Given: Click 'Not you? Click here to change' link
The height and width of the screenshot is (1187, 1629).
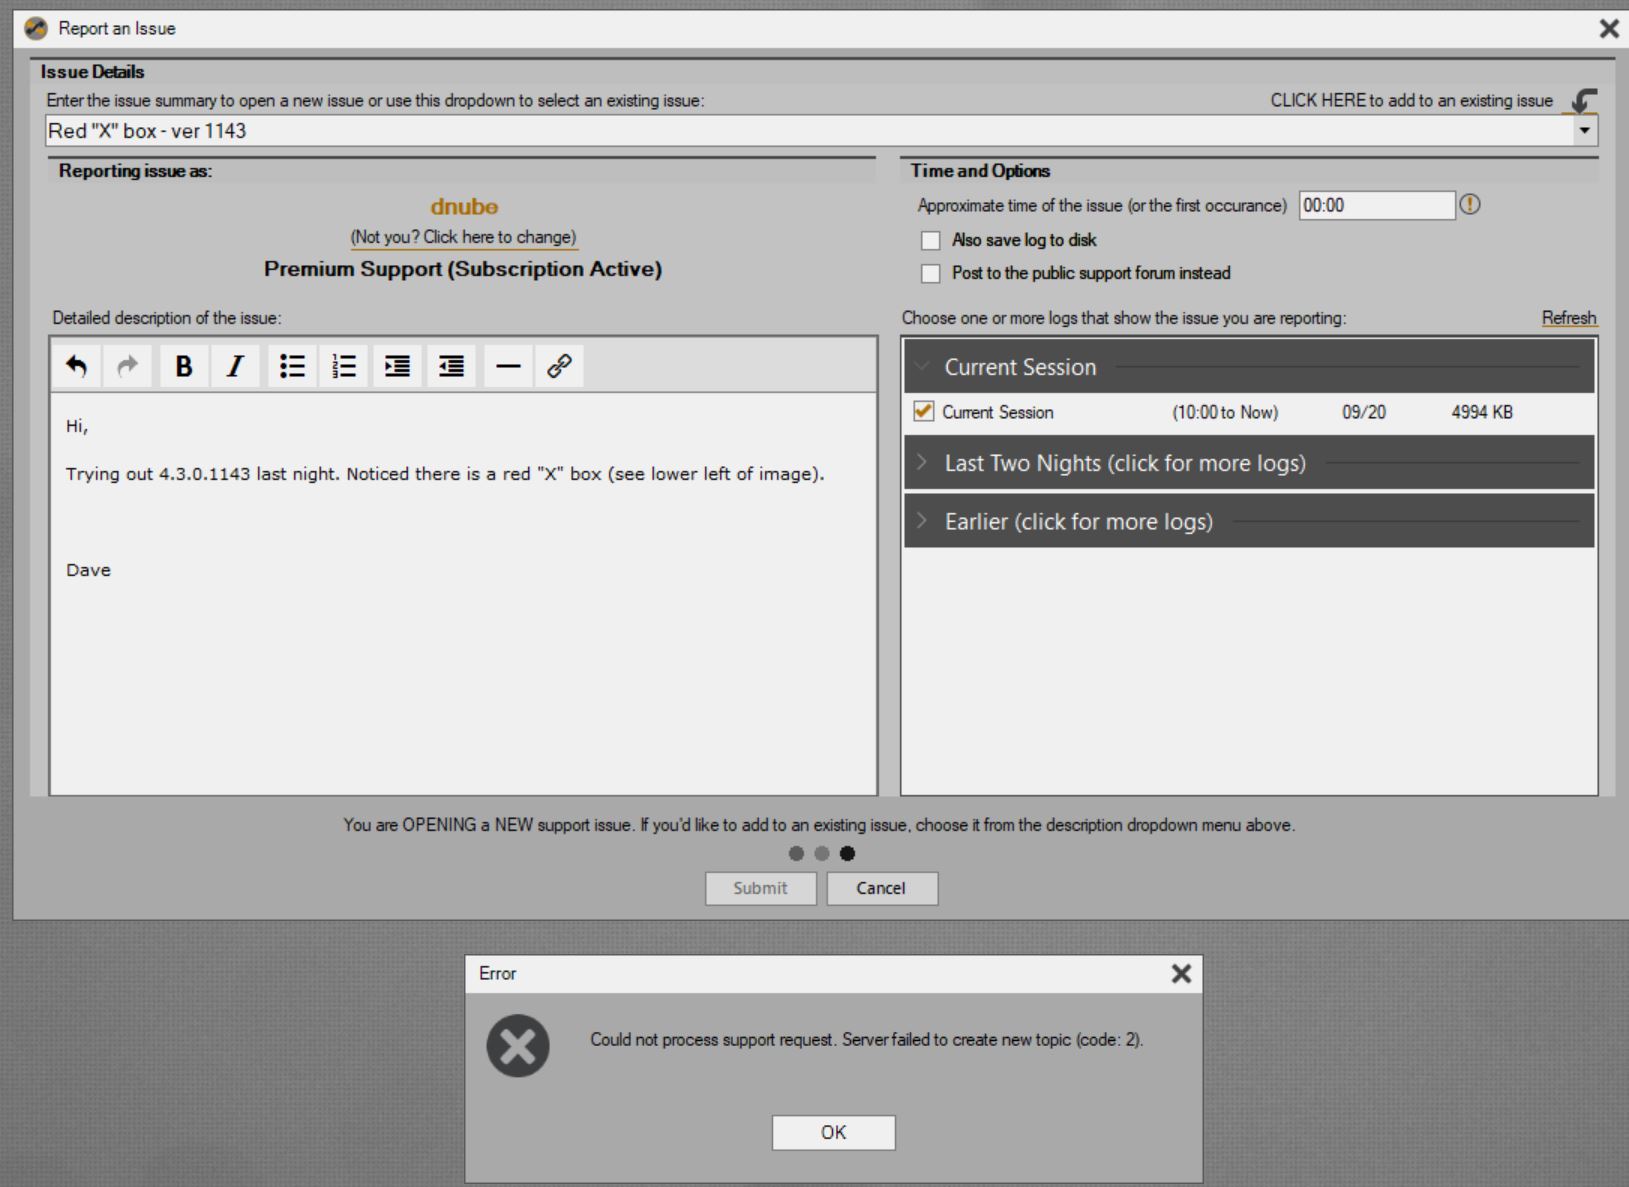Looking at the screenshot, I should [463, 237].
